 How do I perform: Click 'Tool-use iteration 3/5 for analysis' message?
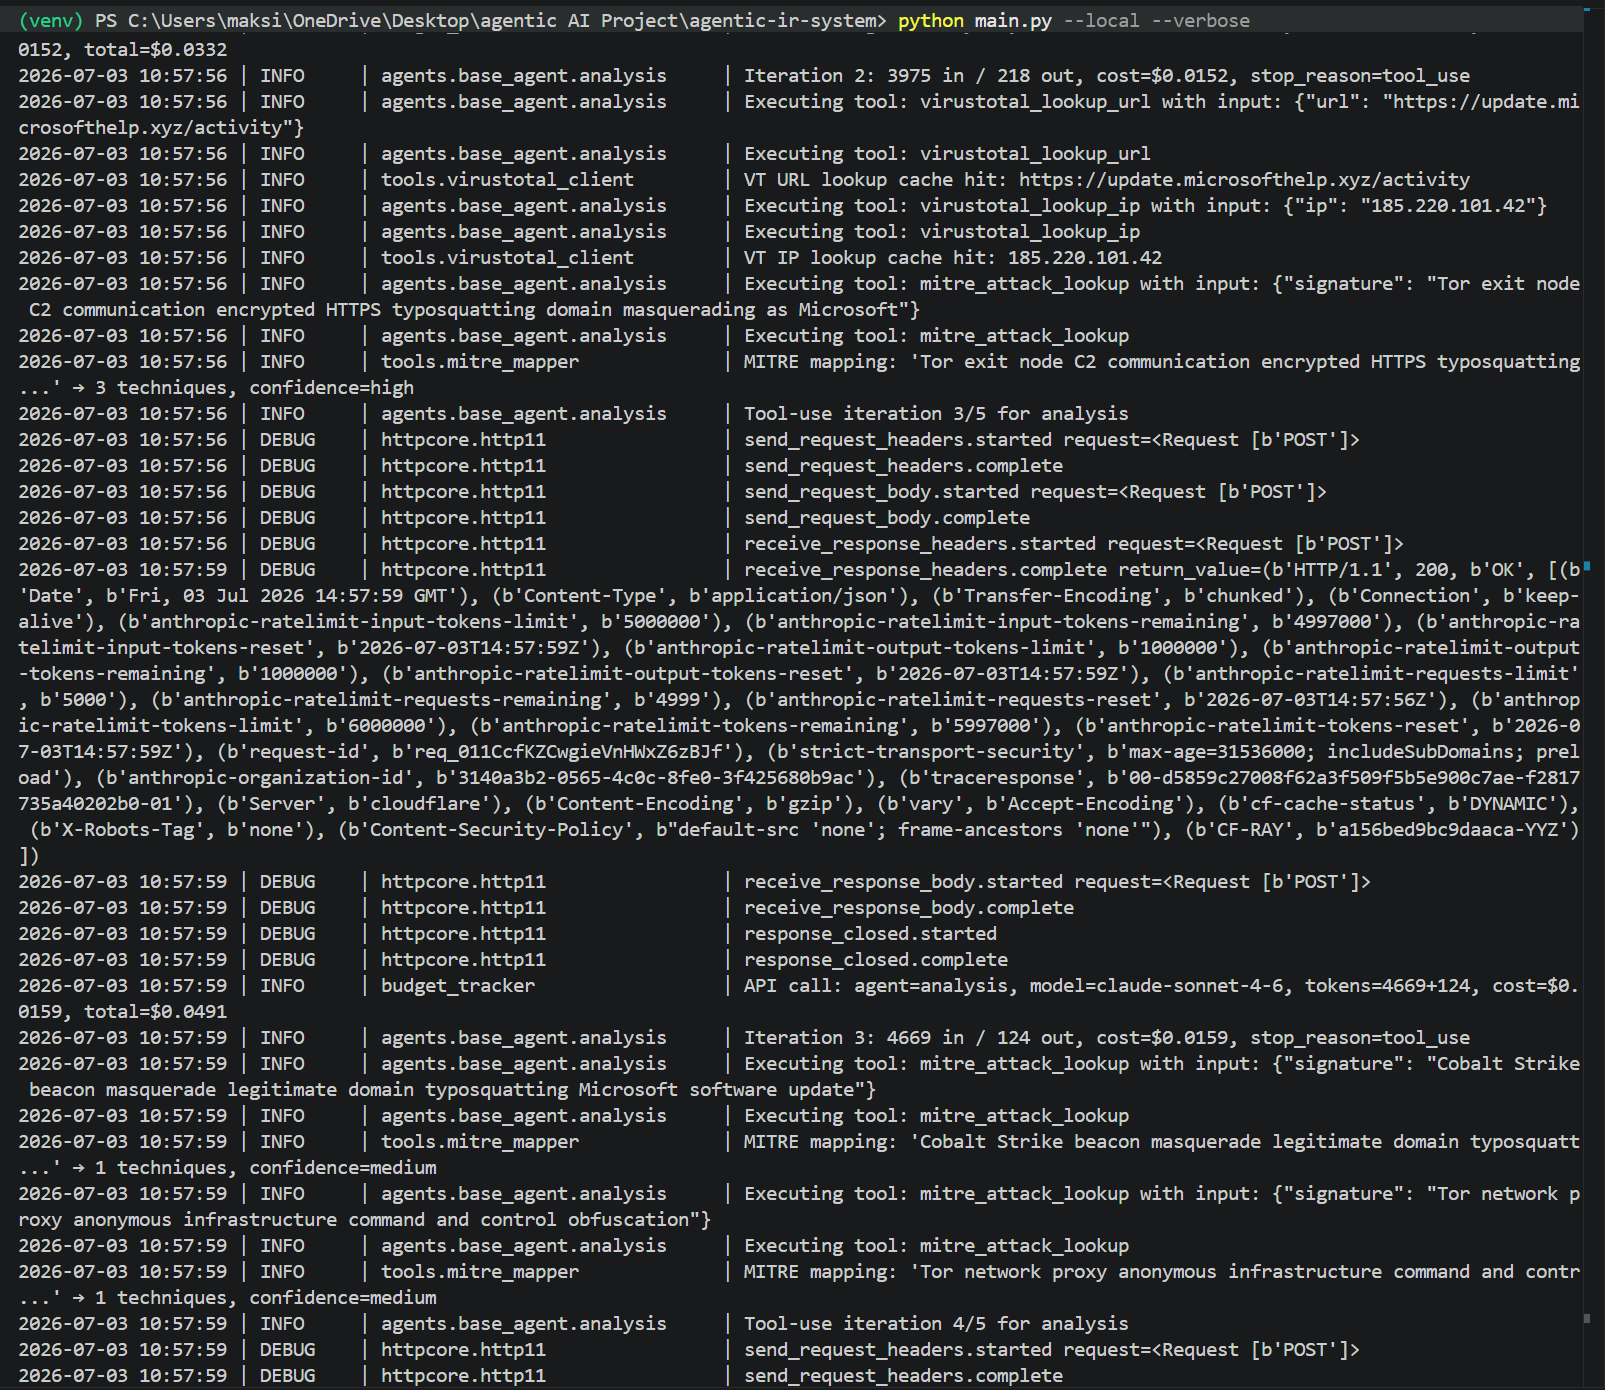point(936,413)
